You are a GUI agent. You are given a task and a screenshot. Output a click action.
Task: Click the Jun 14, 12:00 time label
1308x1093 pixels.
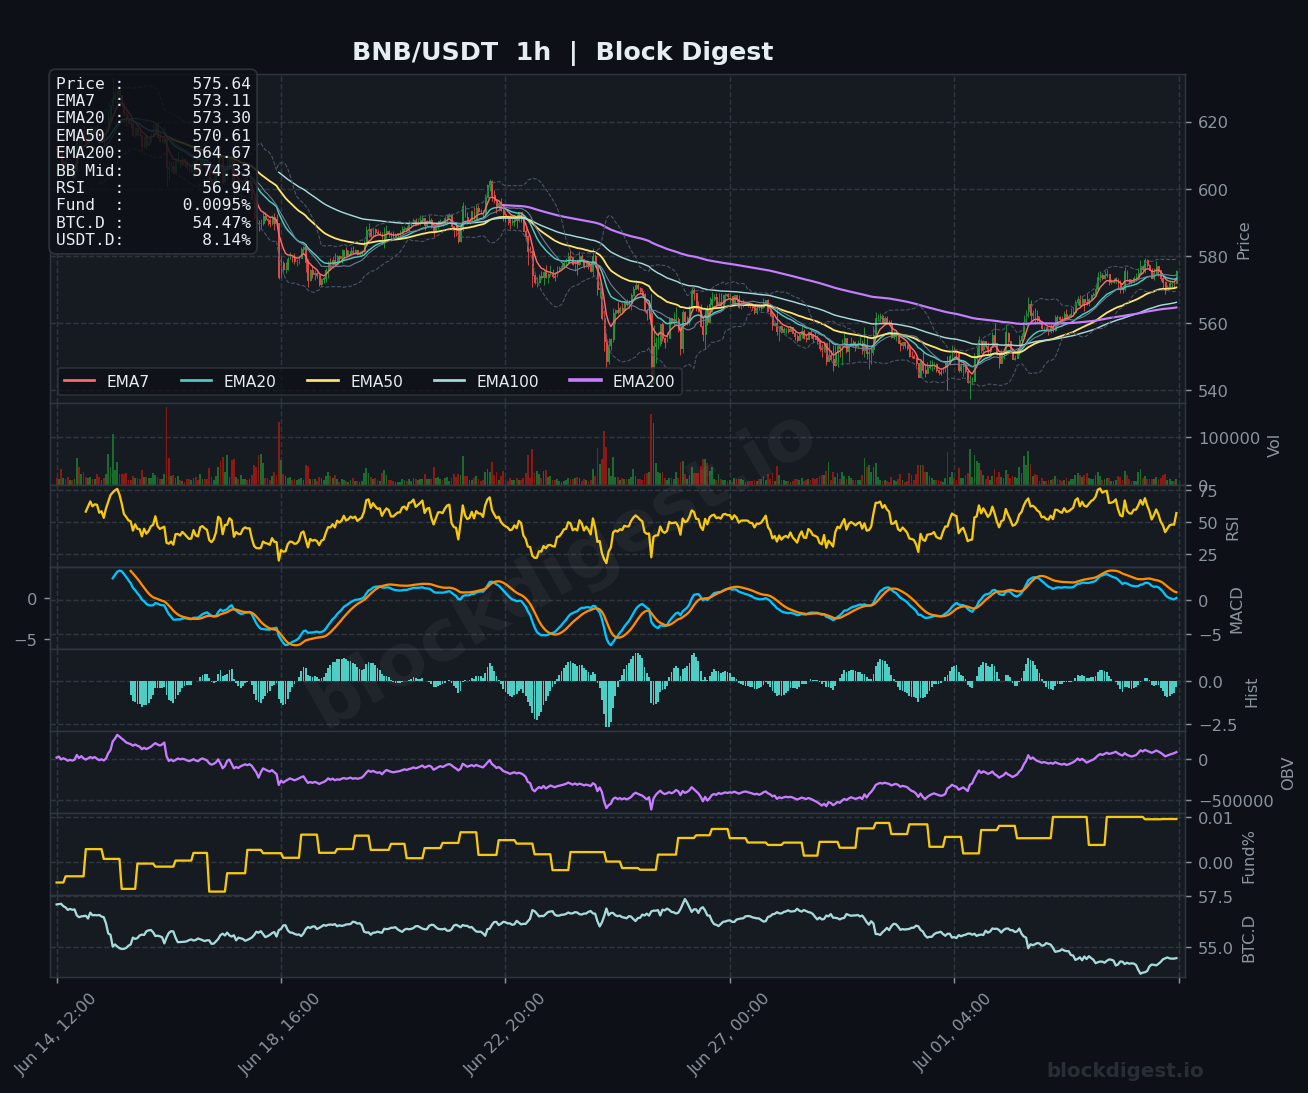click(55, 1035)
